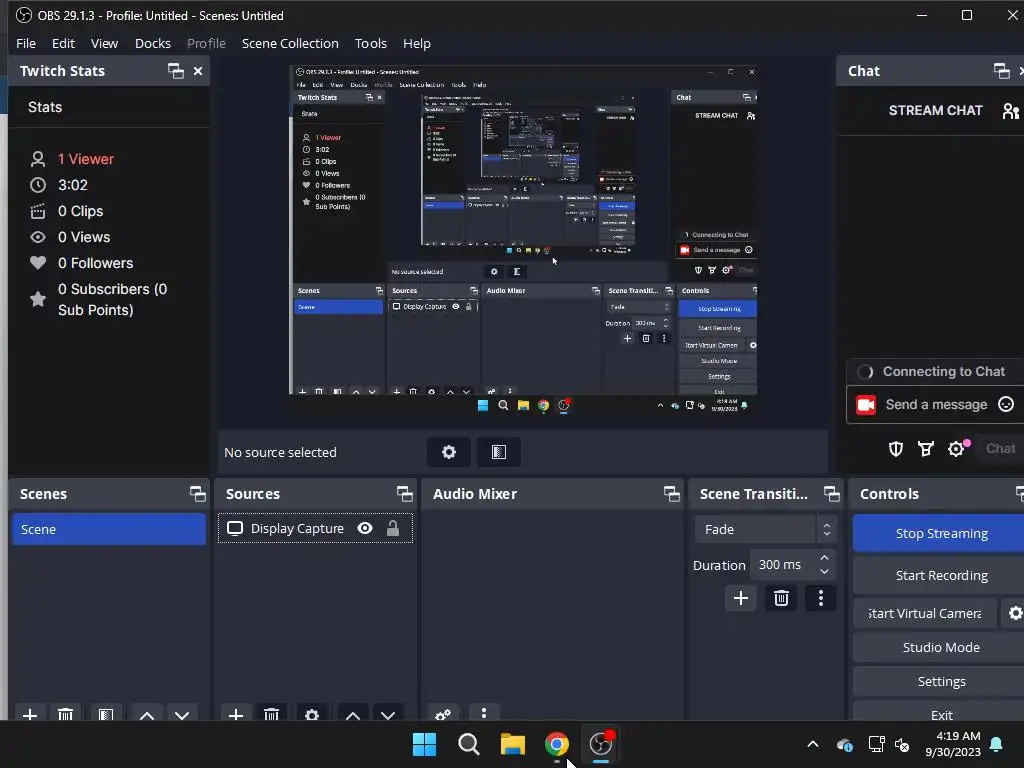Open transition properties three-dot menu
Screen dimensions: 1024x768
coord(821,598)
